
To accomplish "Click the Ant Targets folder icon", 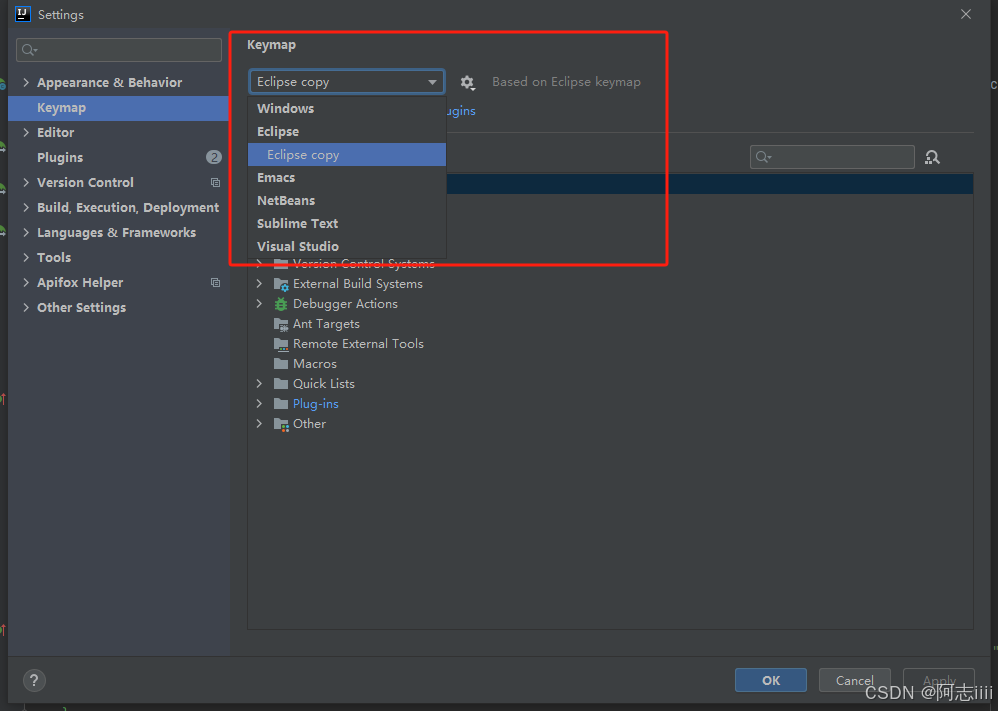I will 281,324.
